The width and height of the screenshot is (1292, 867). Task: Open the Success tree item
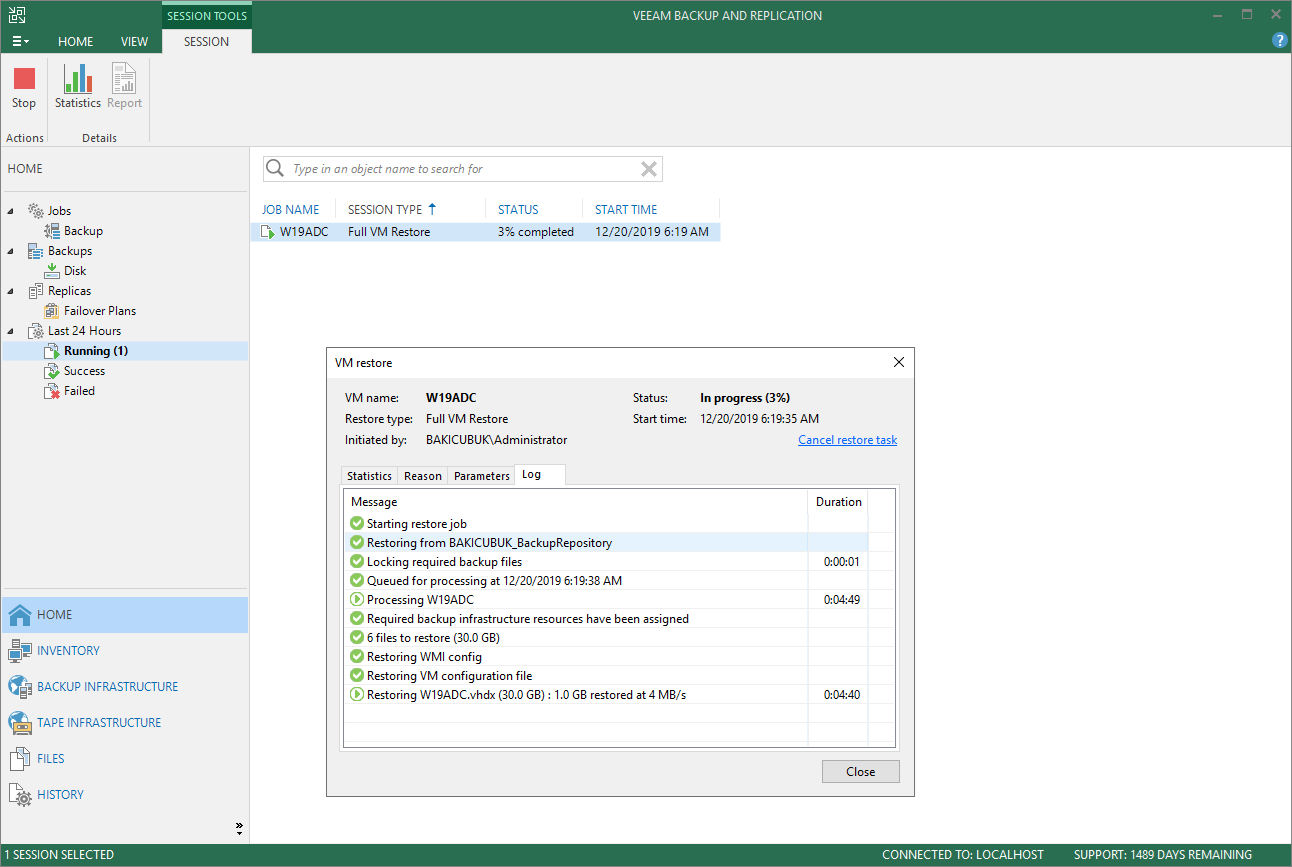pyautogui.click(x=84, y=371)
